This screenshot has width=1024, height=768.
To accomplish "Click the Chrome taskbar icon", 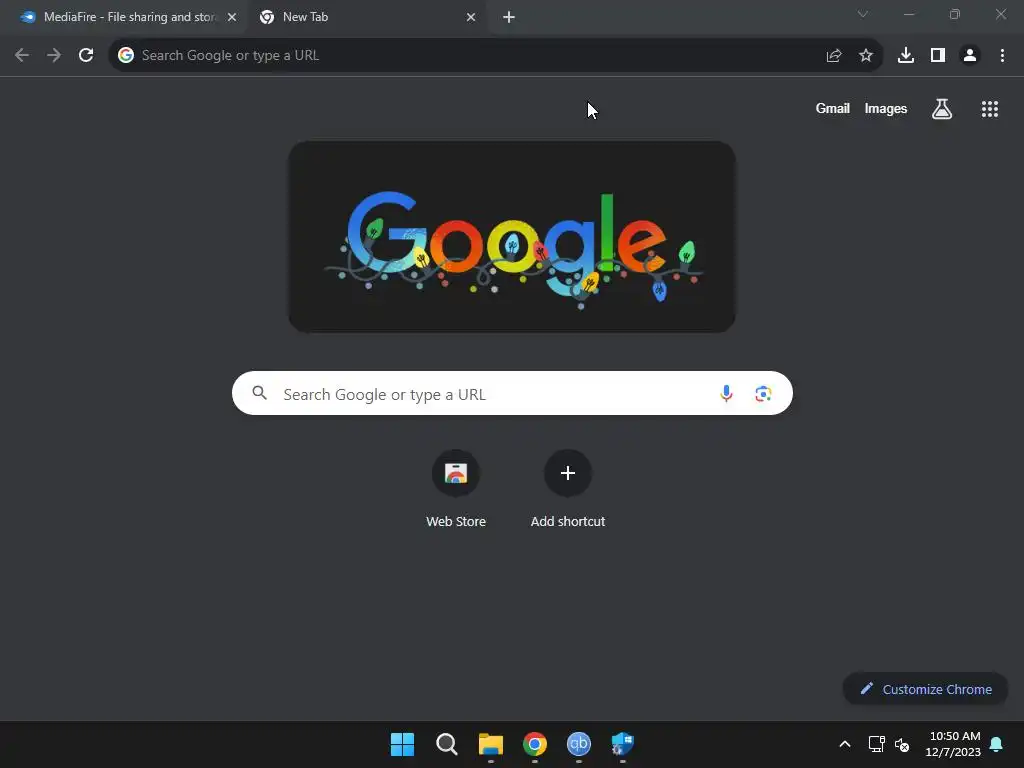I will 535,744.
